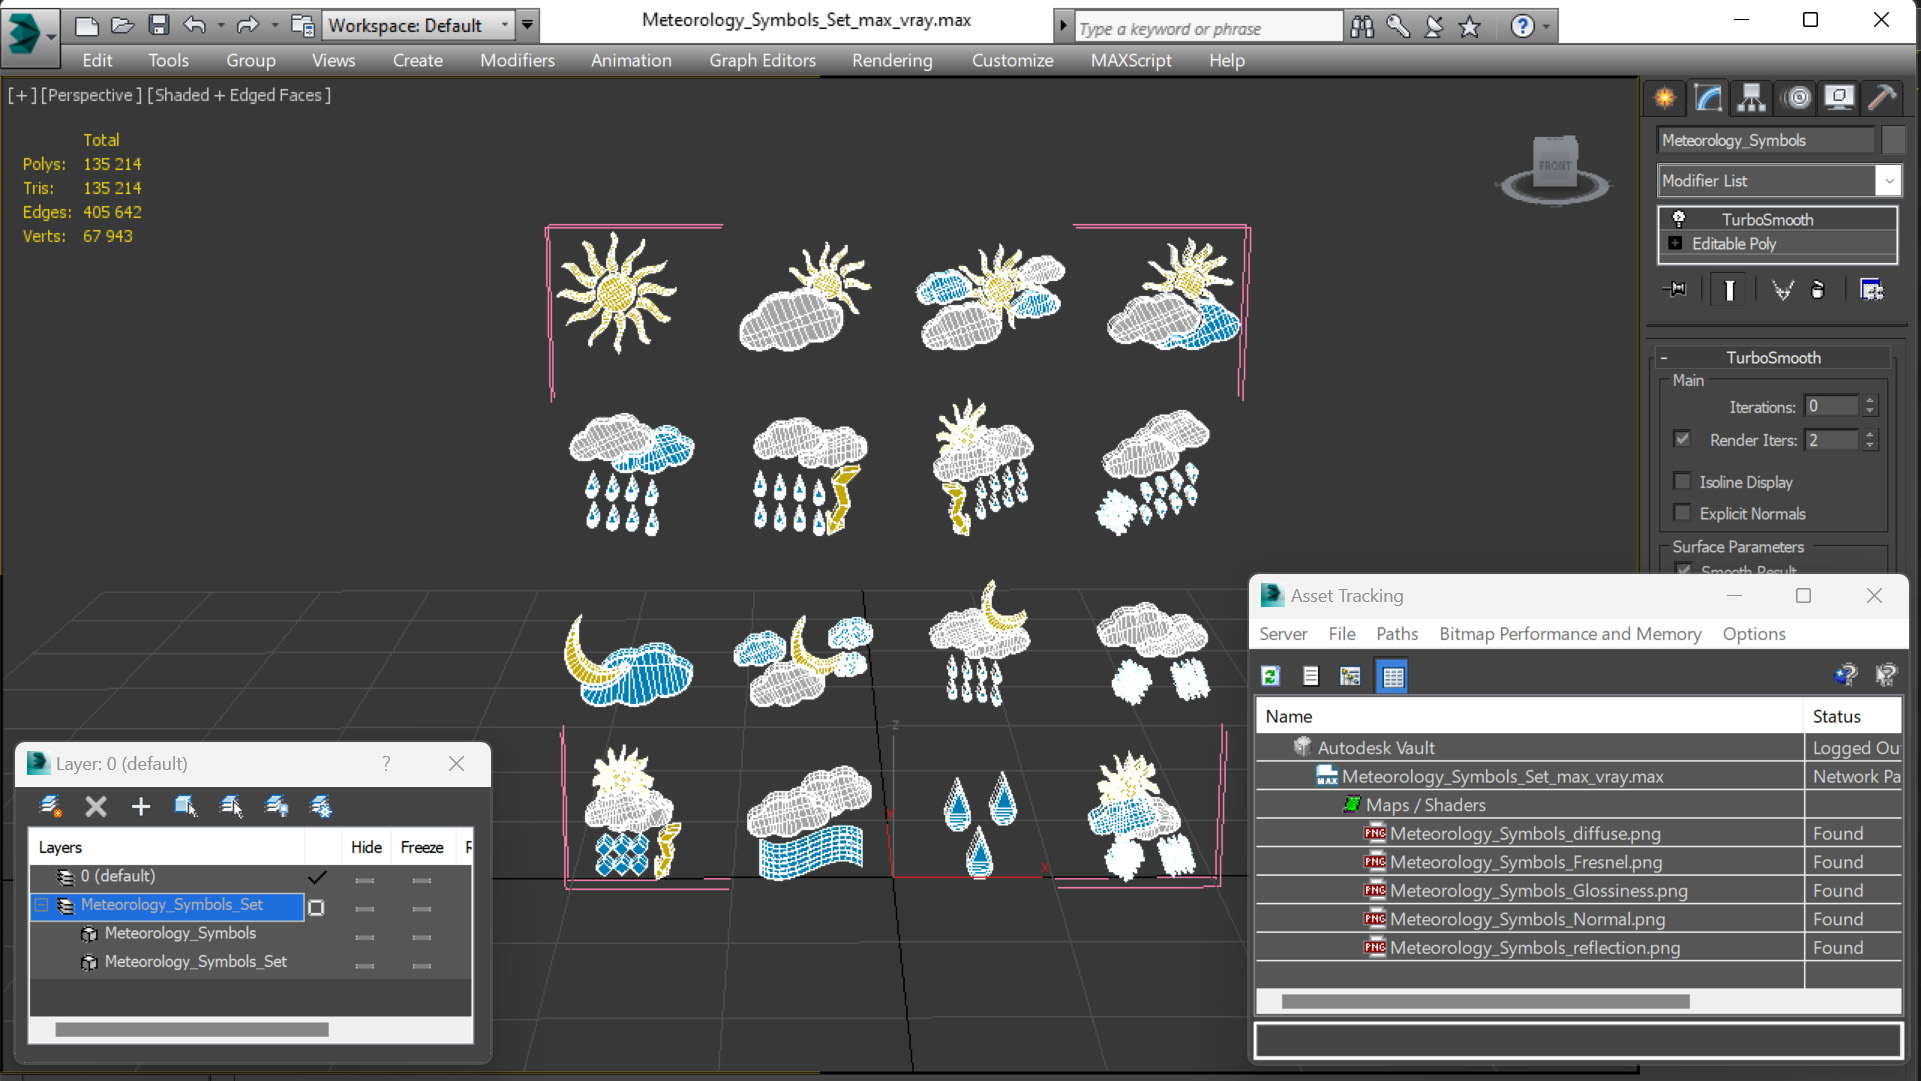Click Hide/Unhide All Layers icon

coord(277,806)
